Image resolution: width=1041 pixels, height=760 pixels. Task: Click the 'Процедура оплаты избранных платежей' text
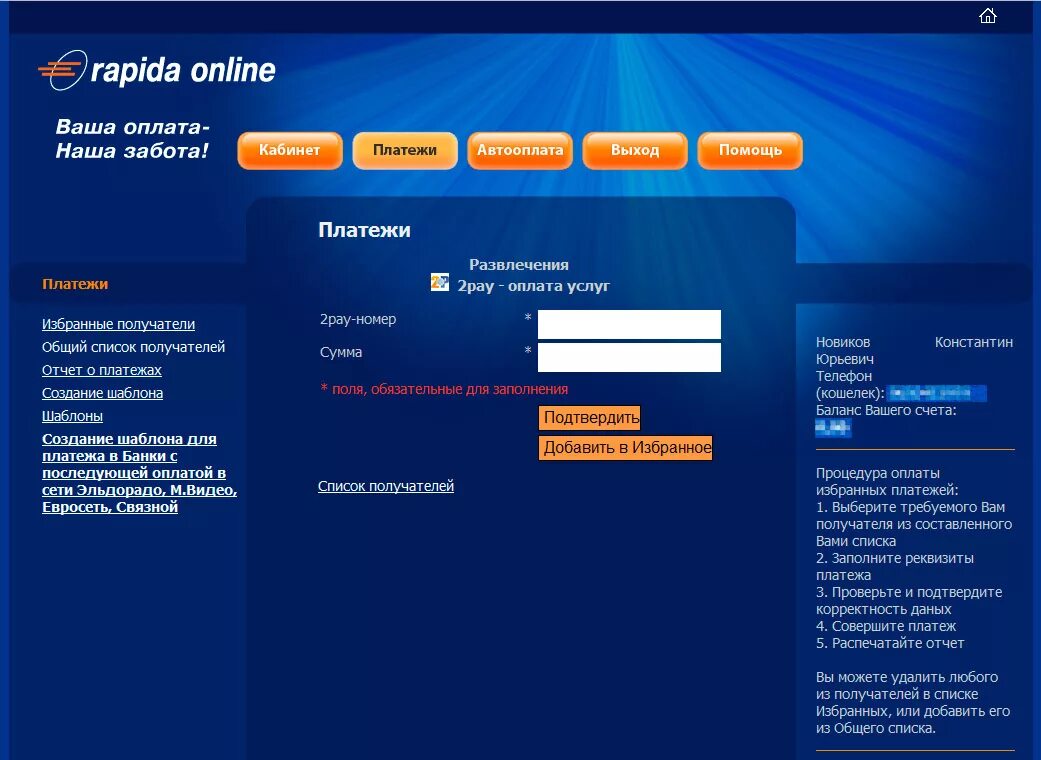(887, 482)
